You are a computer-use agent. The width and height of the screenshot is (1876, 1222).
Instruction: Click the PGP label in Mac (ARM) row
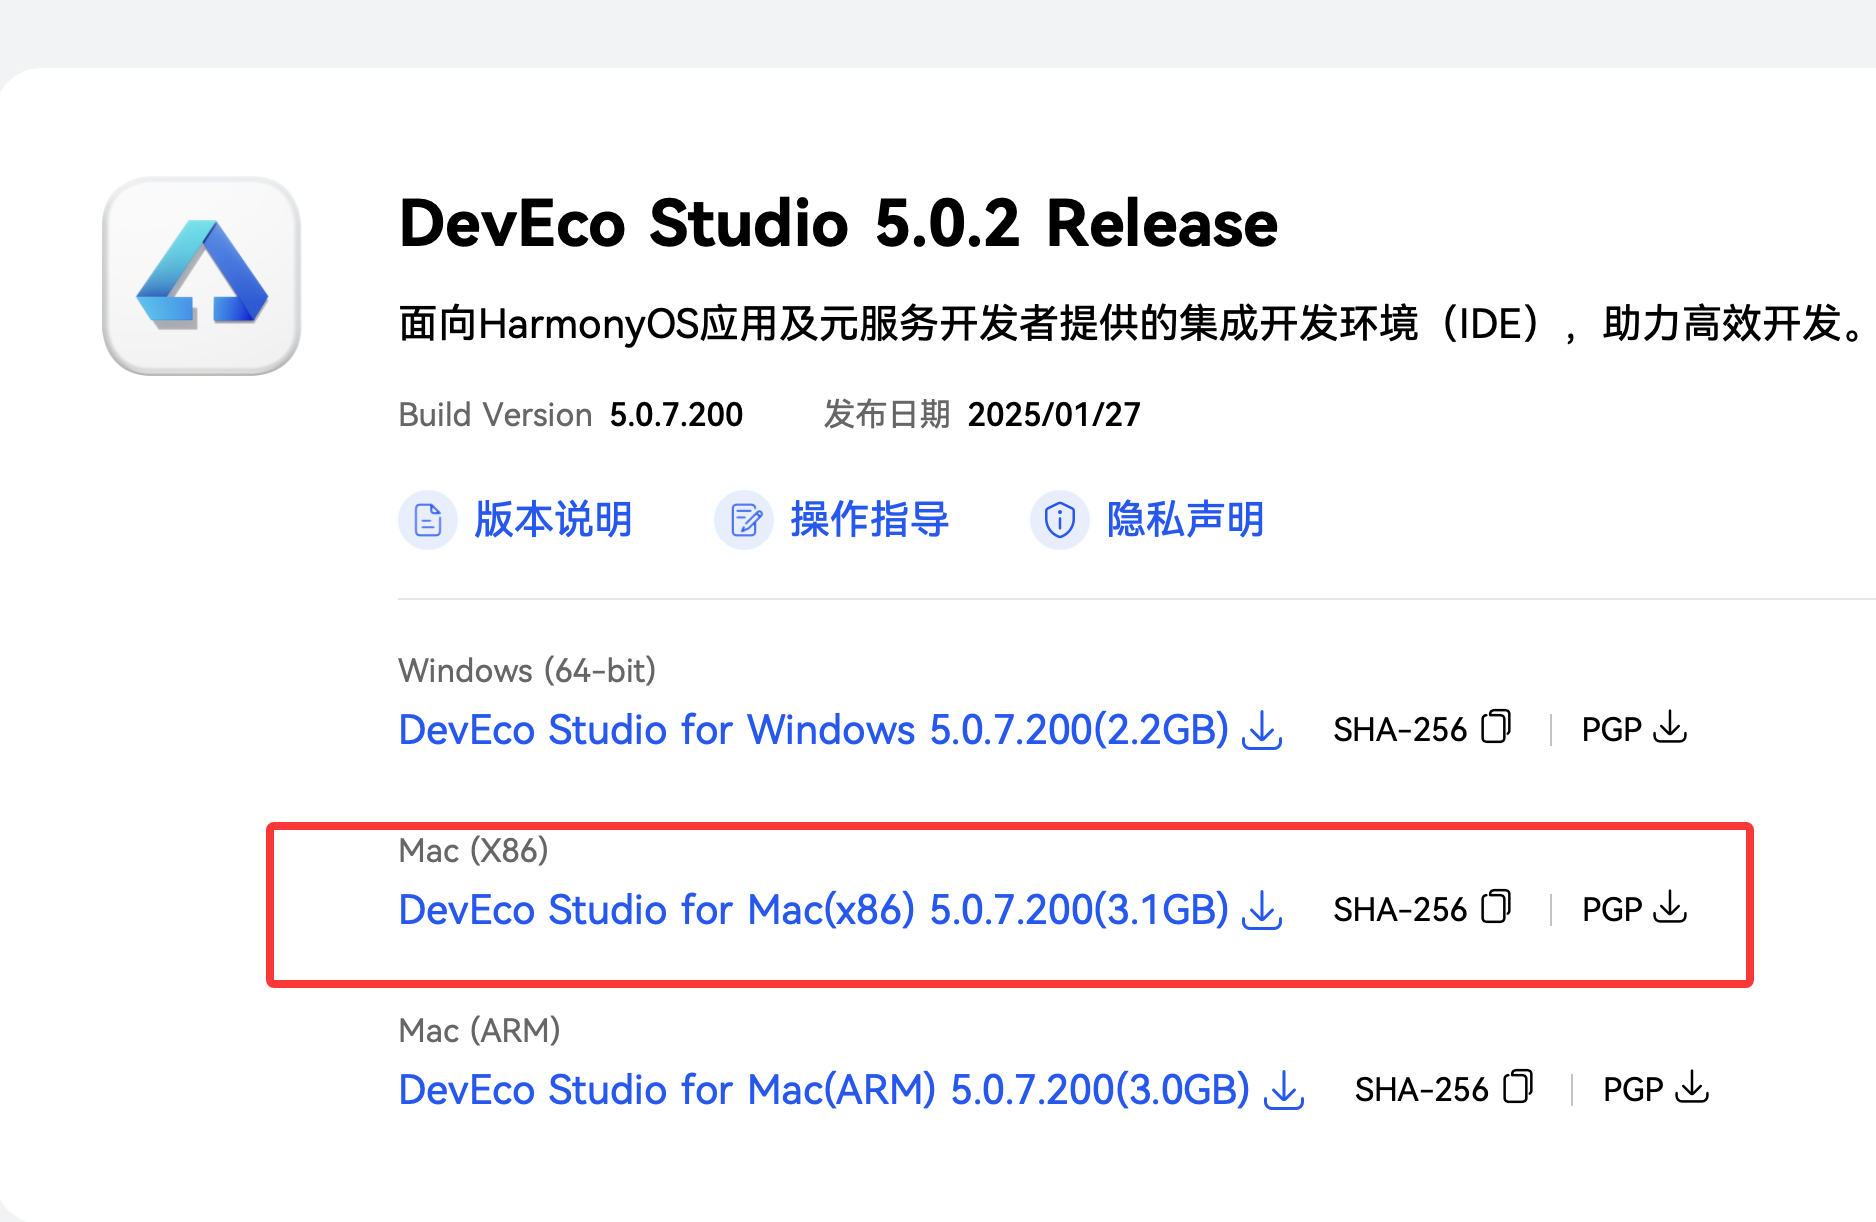tap(1634, 1090)
